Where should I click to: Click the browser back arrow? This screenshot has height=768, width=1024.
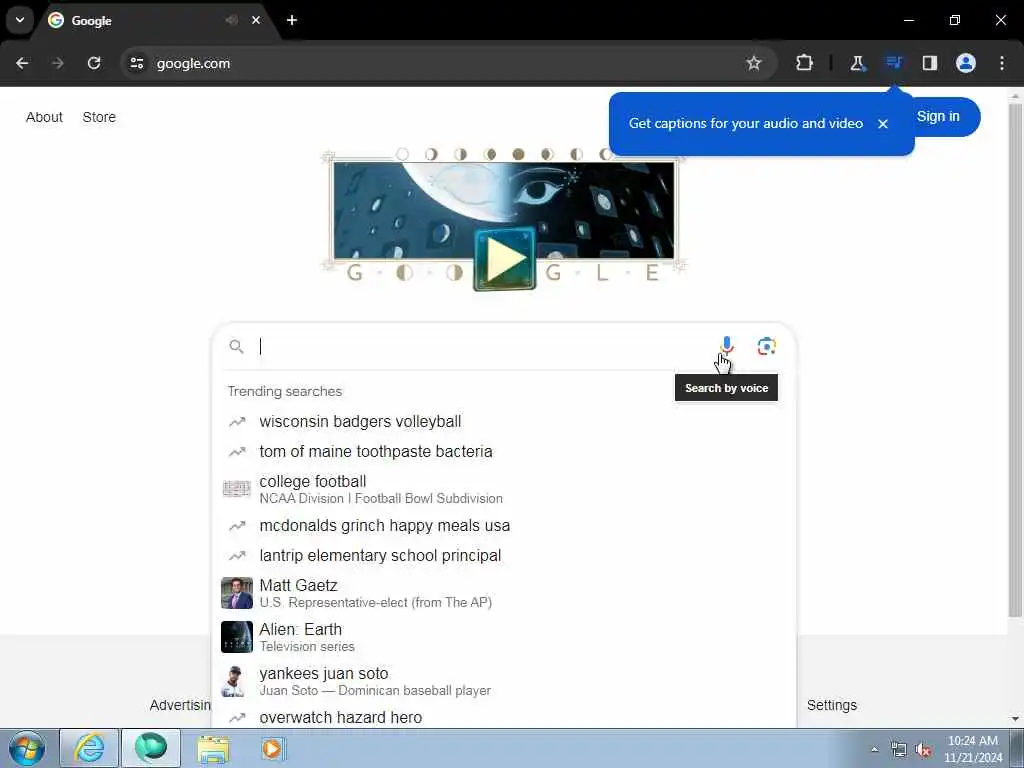22,63
